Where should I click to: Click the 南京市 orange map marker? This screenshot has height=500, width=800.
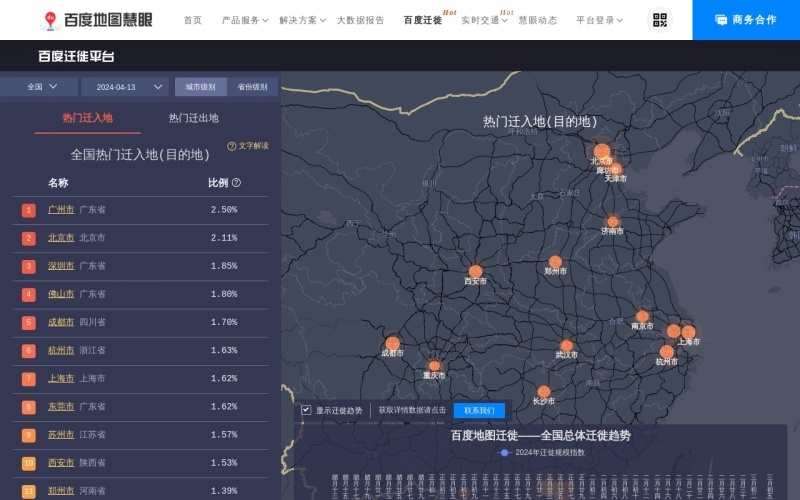click(x=642, y=317)
